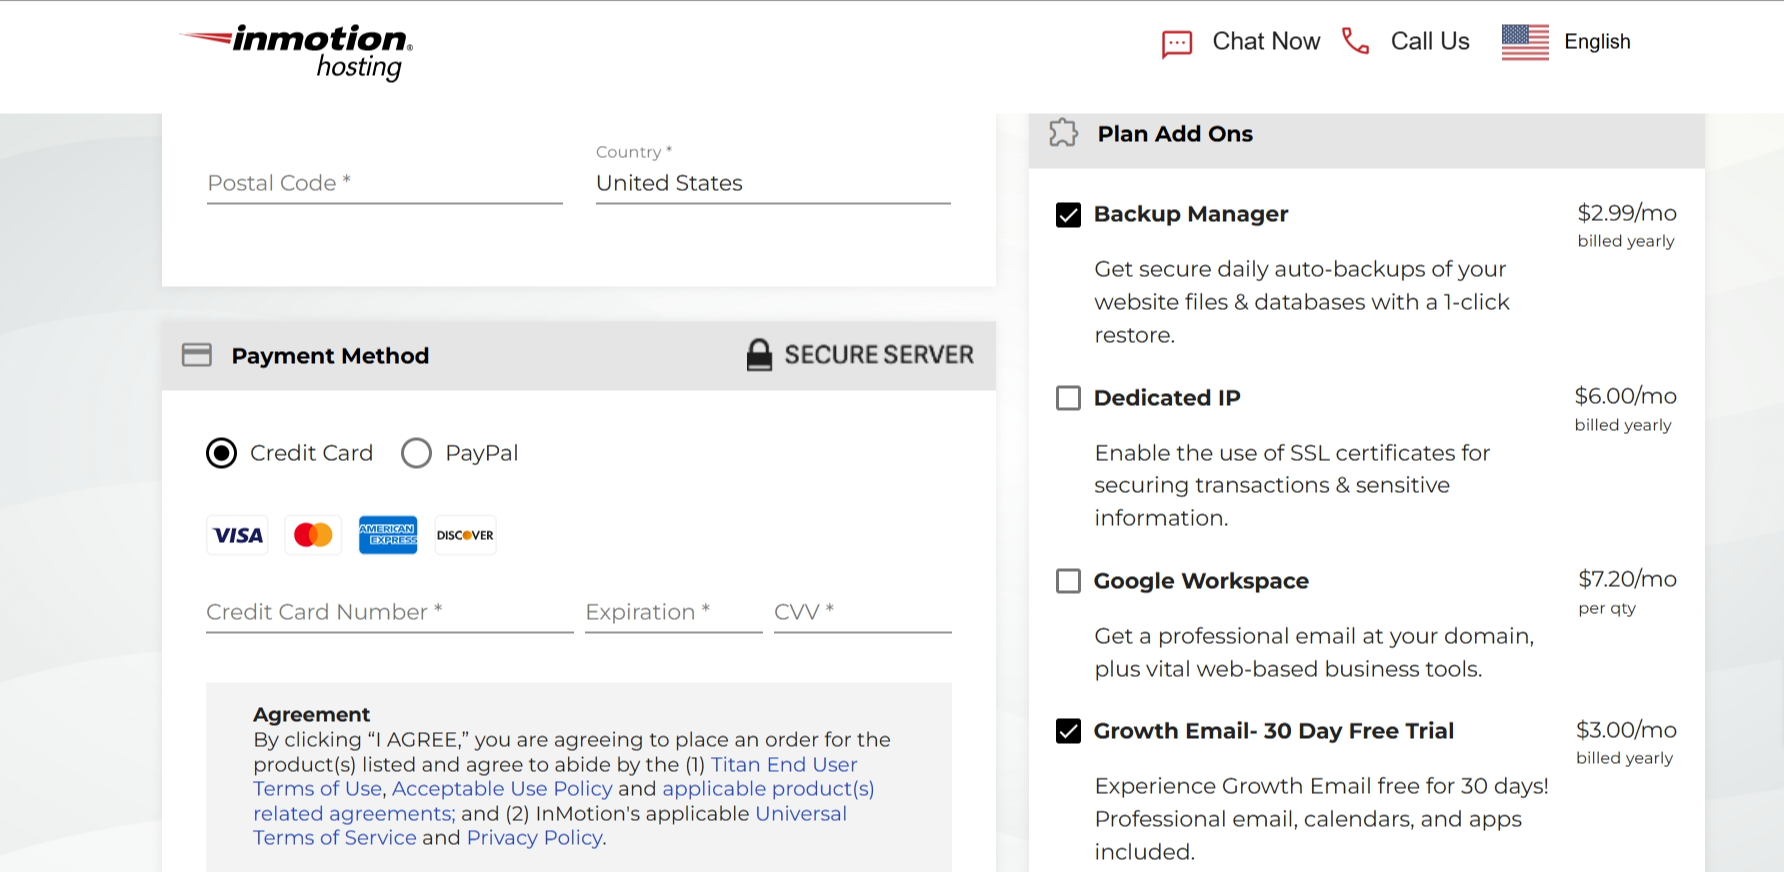Viewport: 1784px width, 872px height.
Task: Click the 'per qty' billing note
Action: coord(1607,608)
